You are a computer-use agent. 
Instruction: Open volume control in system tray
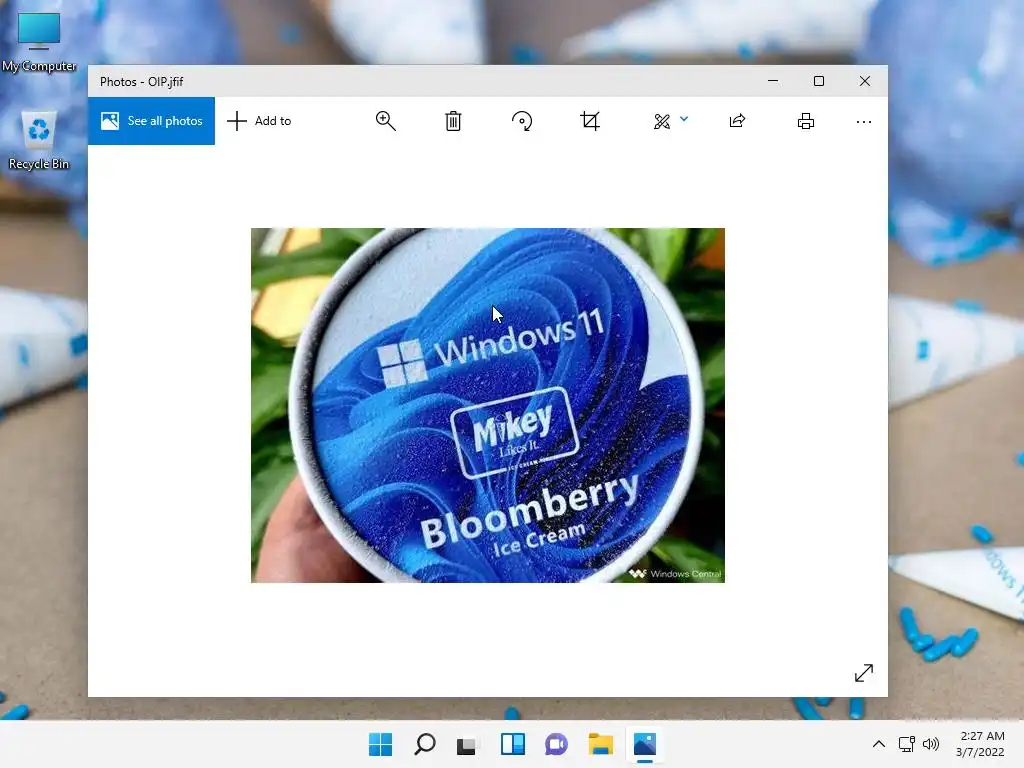pos(931,744)
